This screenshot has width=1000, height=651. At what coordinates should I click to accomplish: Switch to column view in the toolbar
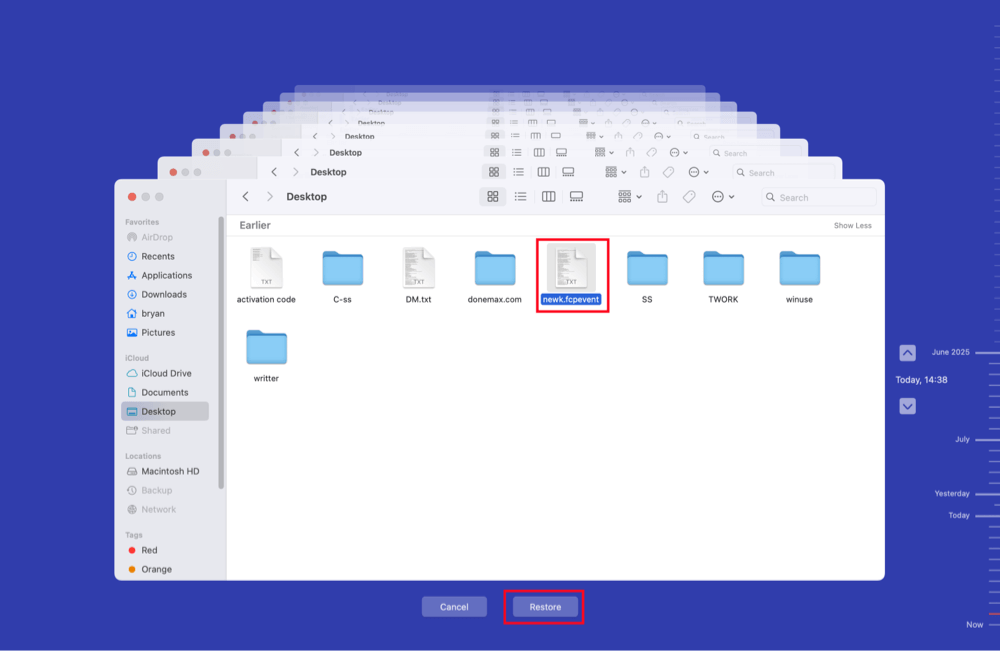(x=547, y=197)
